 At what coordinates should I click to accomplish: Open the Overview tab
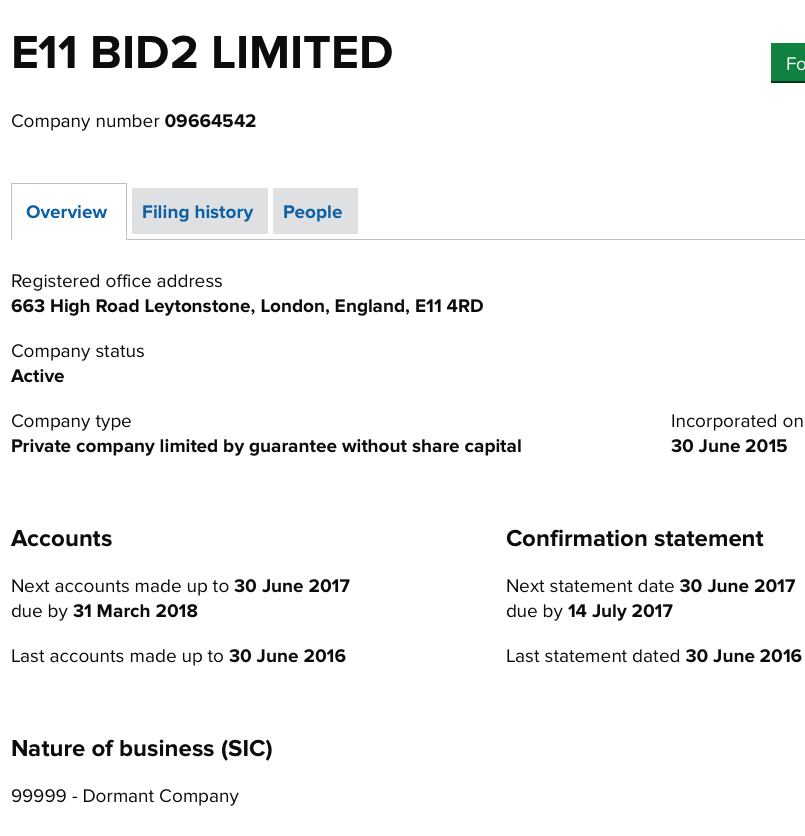click(67, 212)
